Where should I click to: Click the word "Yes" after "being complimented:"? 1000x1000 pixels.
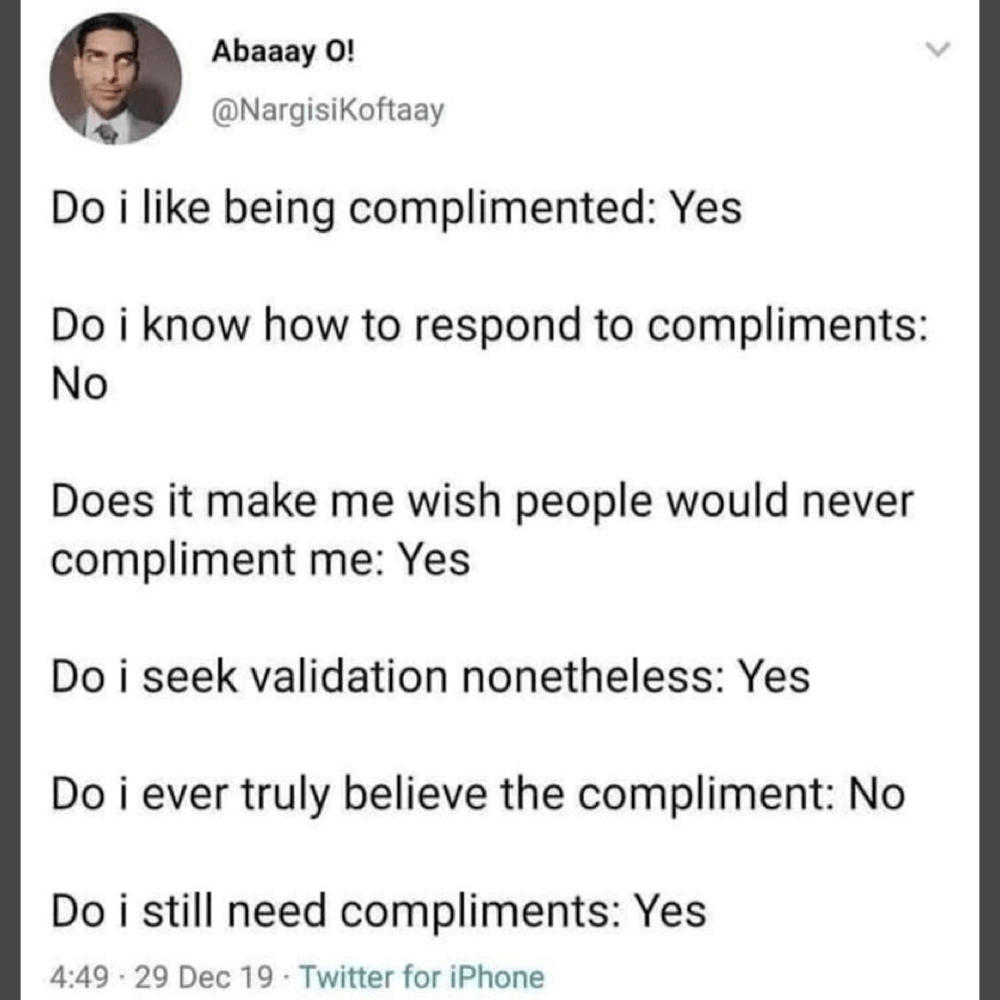click(705, 209)
